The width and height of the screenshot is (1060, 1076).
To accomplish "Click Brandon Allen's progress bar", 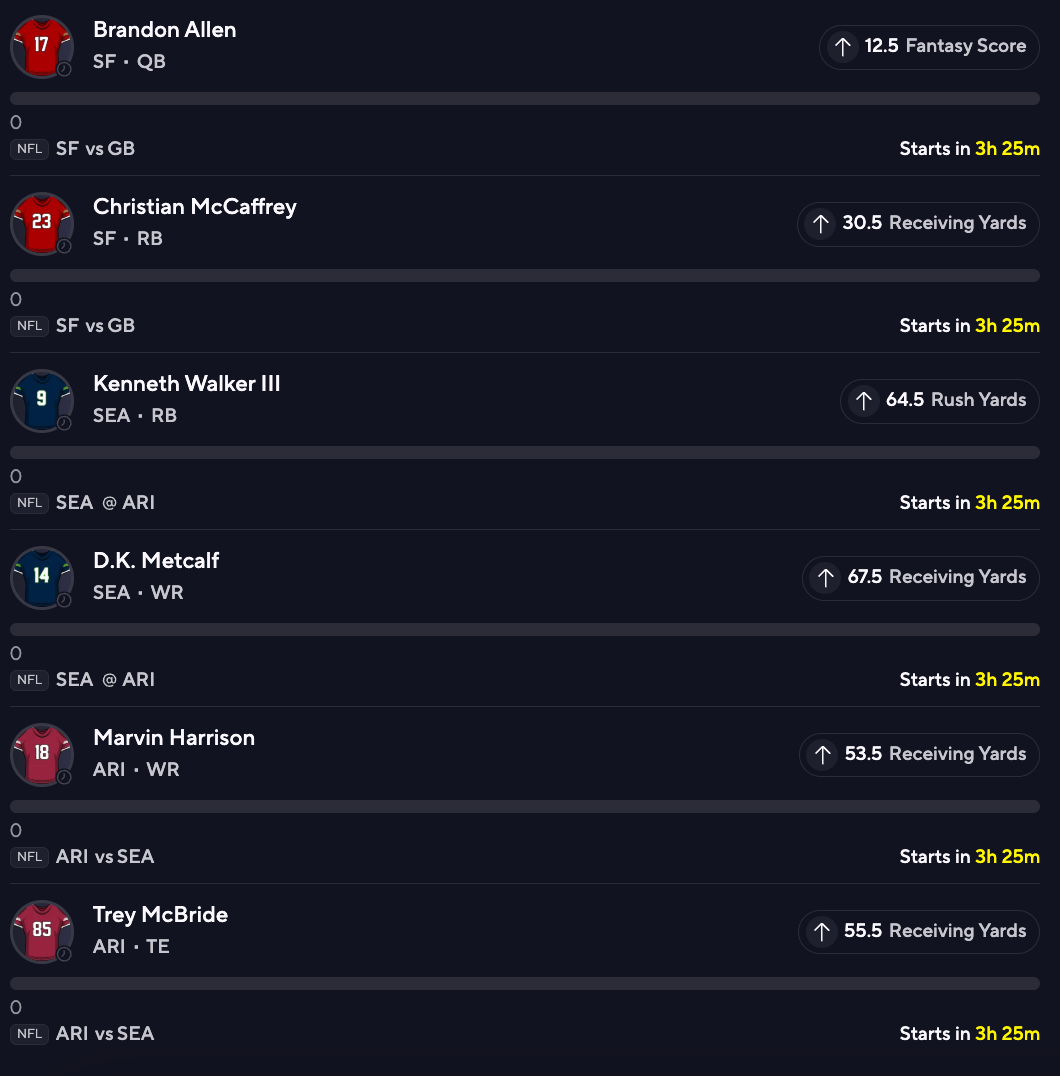I will pos(525,99).
